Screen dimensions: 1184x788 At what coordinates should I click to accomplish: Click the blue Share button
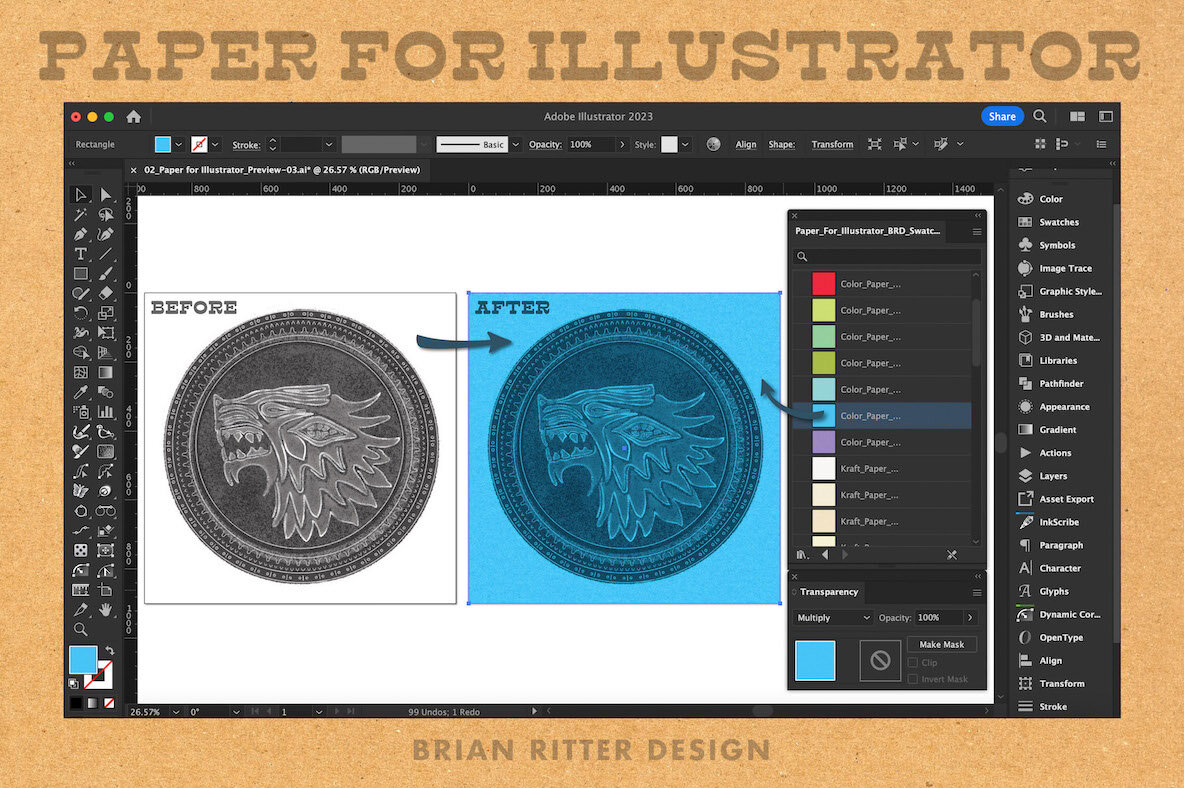(x=1002, y=116)
